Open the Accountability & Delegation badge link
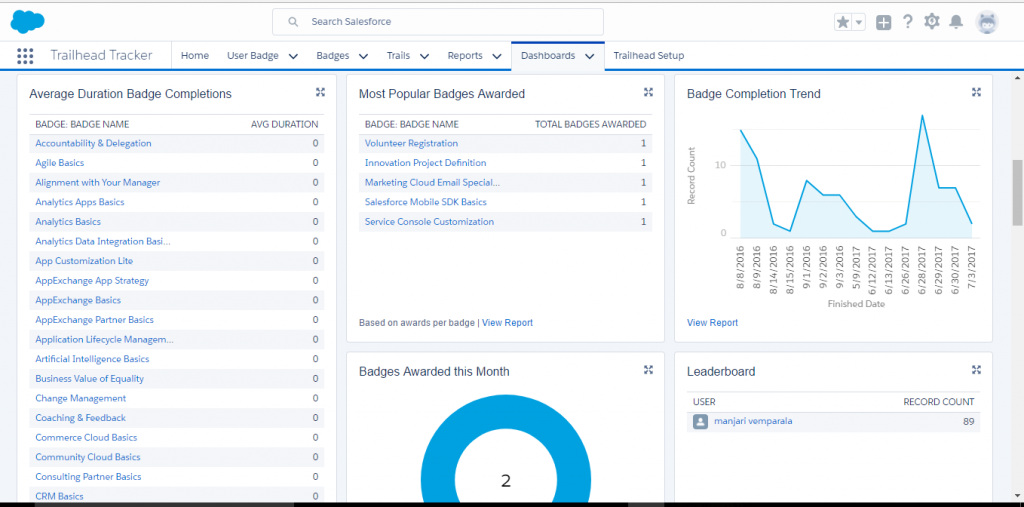 click(x=93, y=143)
